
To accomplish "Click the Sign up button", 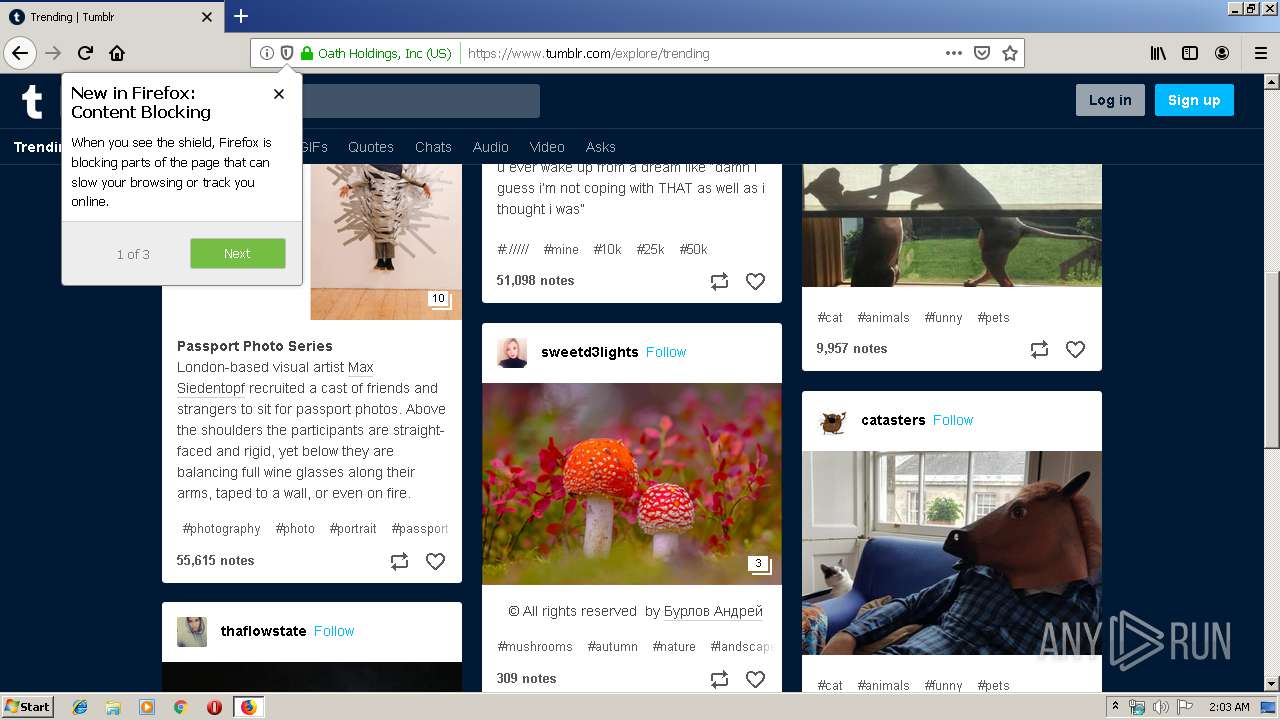I will [x=1194, y=100].
